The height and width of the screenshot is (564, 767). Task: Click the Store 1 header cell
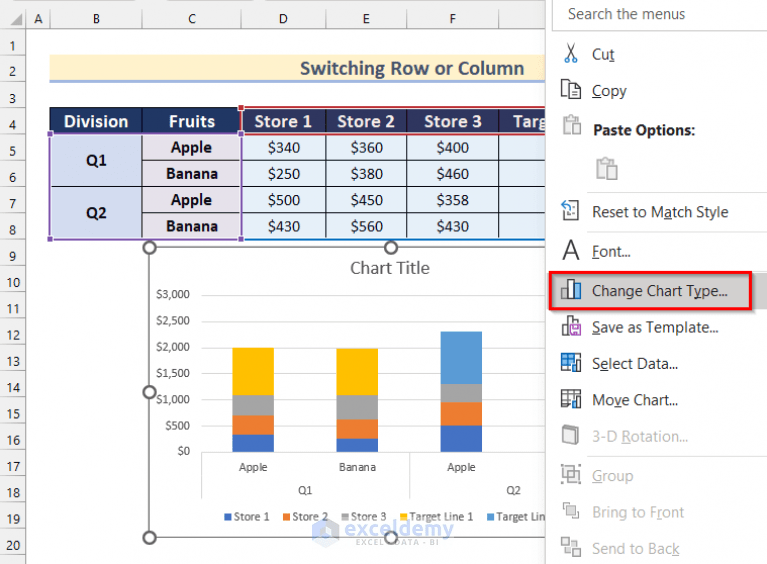[x=283, y=121]
